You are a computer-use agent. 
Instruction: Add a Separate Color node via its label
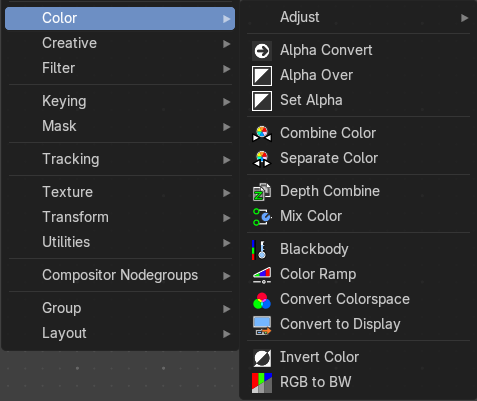[x=329, y=158]
